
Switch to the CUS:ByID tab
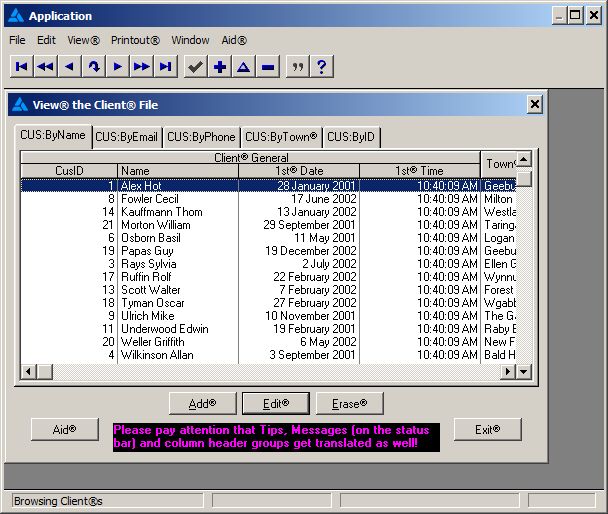click(351, 137)
